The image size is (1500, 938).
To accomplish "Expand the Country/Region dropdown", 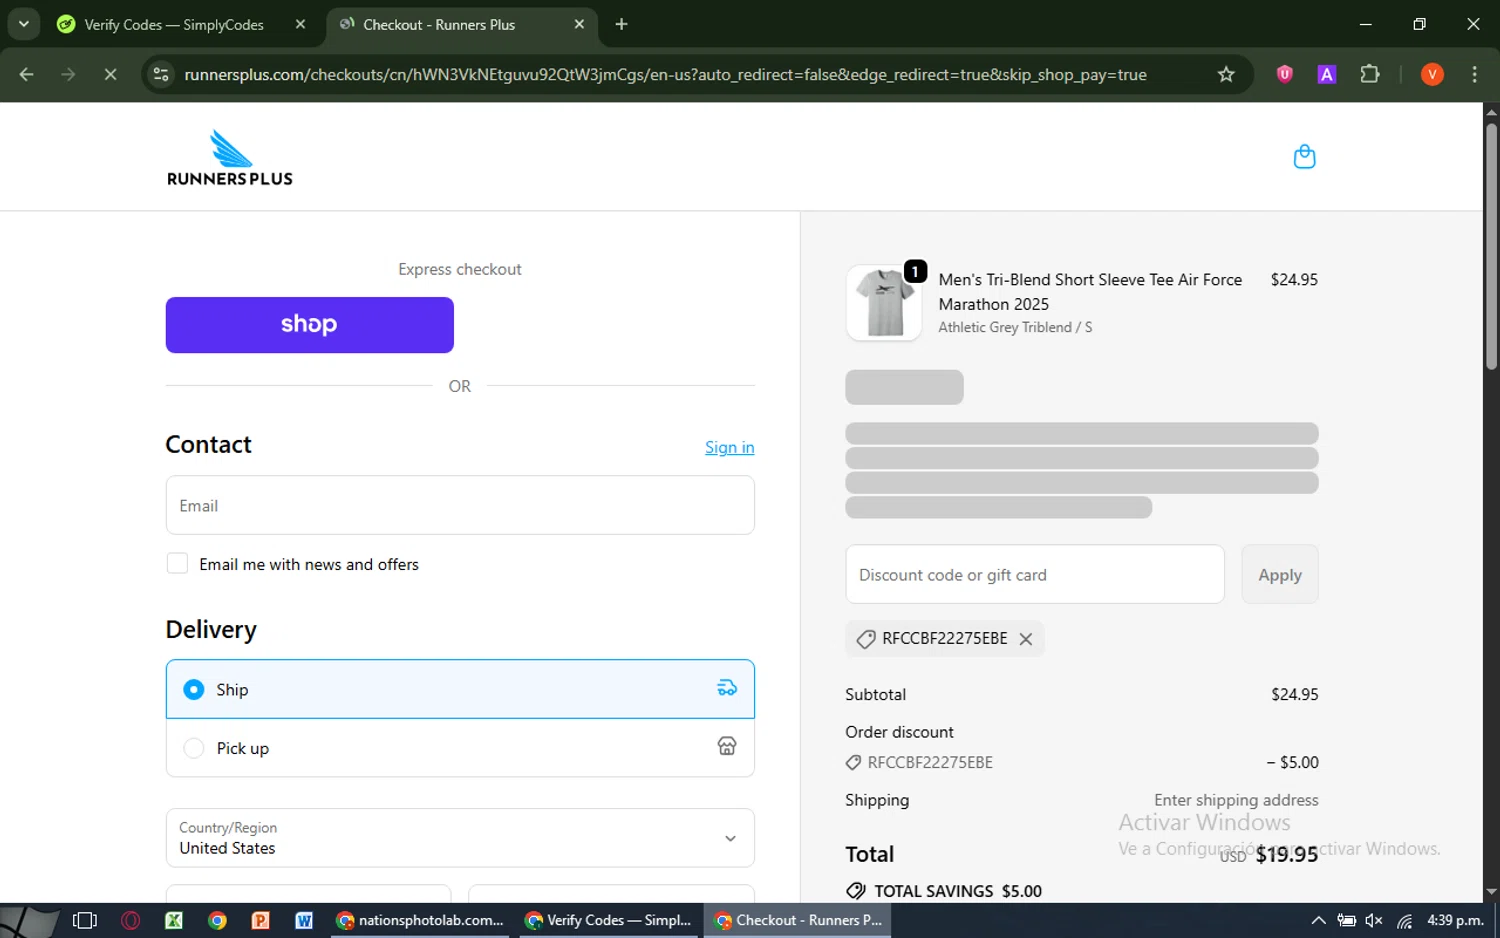I will click(x=460, y=838).
